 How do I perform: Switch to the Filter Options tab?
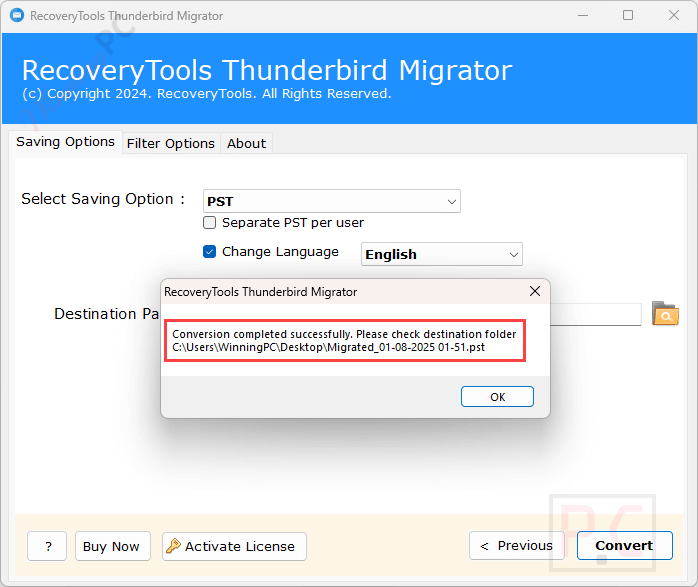(170, 143)
